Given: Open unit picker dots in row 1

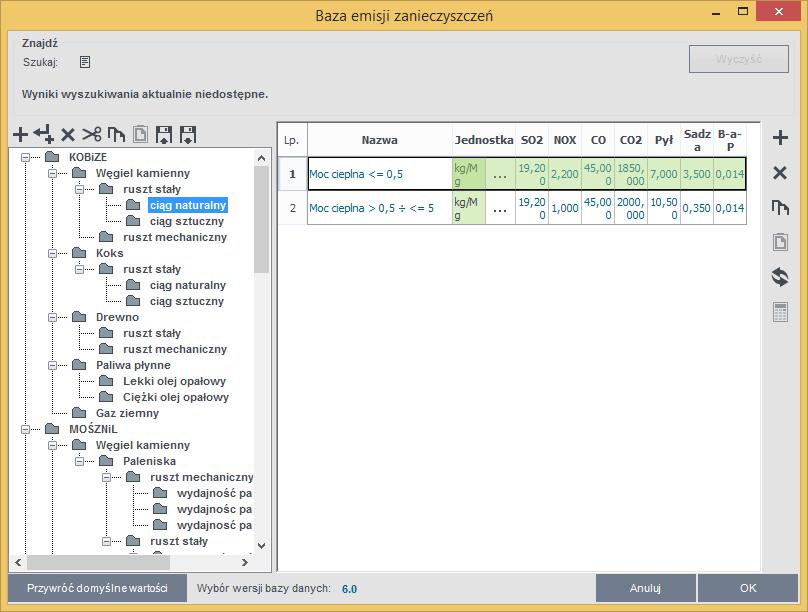Looking at the screenshot, I should pyautogui.click(x=500, y=174).
